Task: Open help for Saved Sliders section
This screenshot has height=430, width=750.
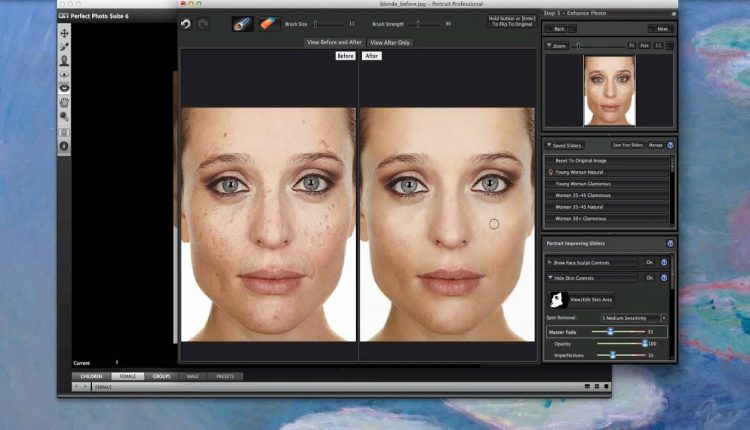Action: coord(670,145)
